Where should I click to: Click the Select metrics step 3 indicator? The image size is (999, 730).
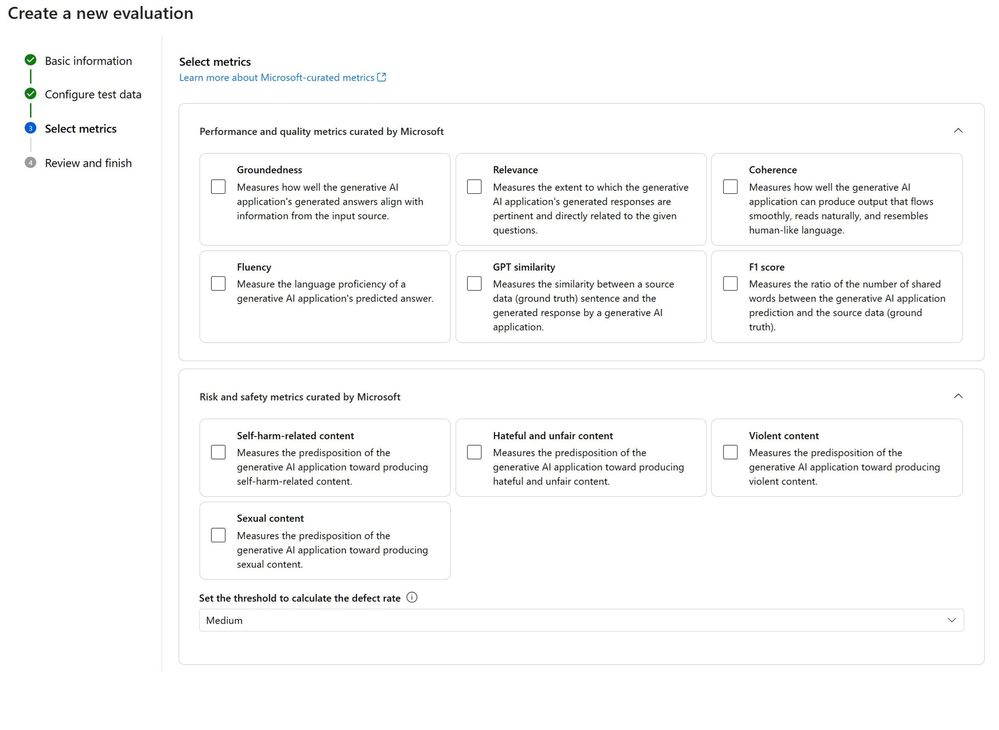point(30,129)
